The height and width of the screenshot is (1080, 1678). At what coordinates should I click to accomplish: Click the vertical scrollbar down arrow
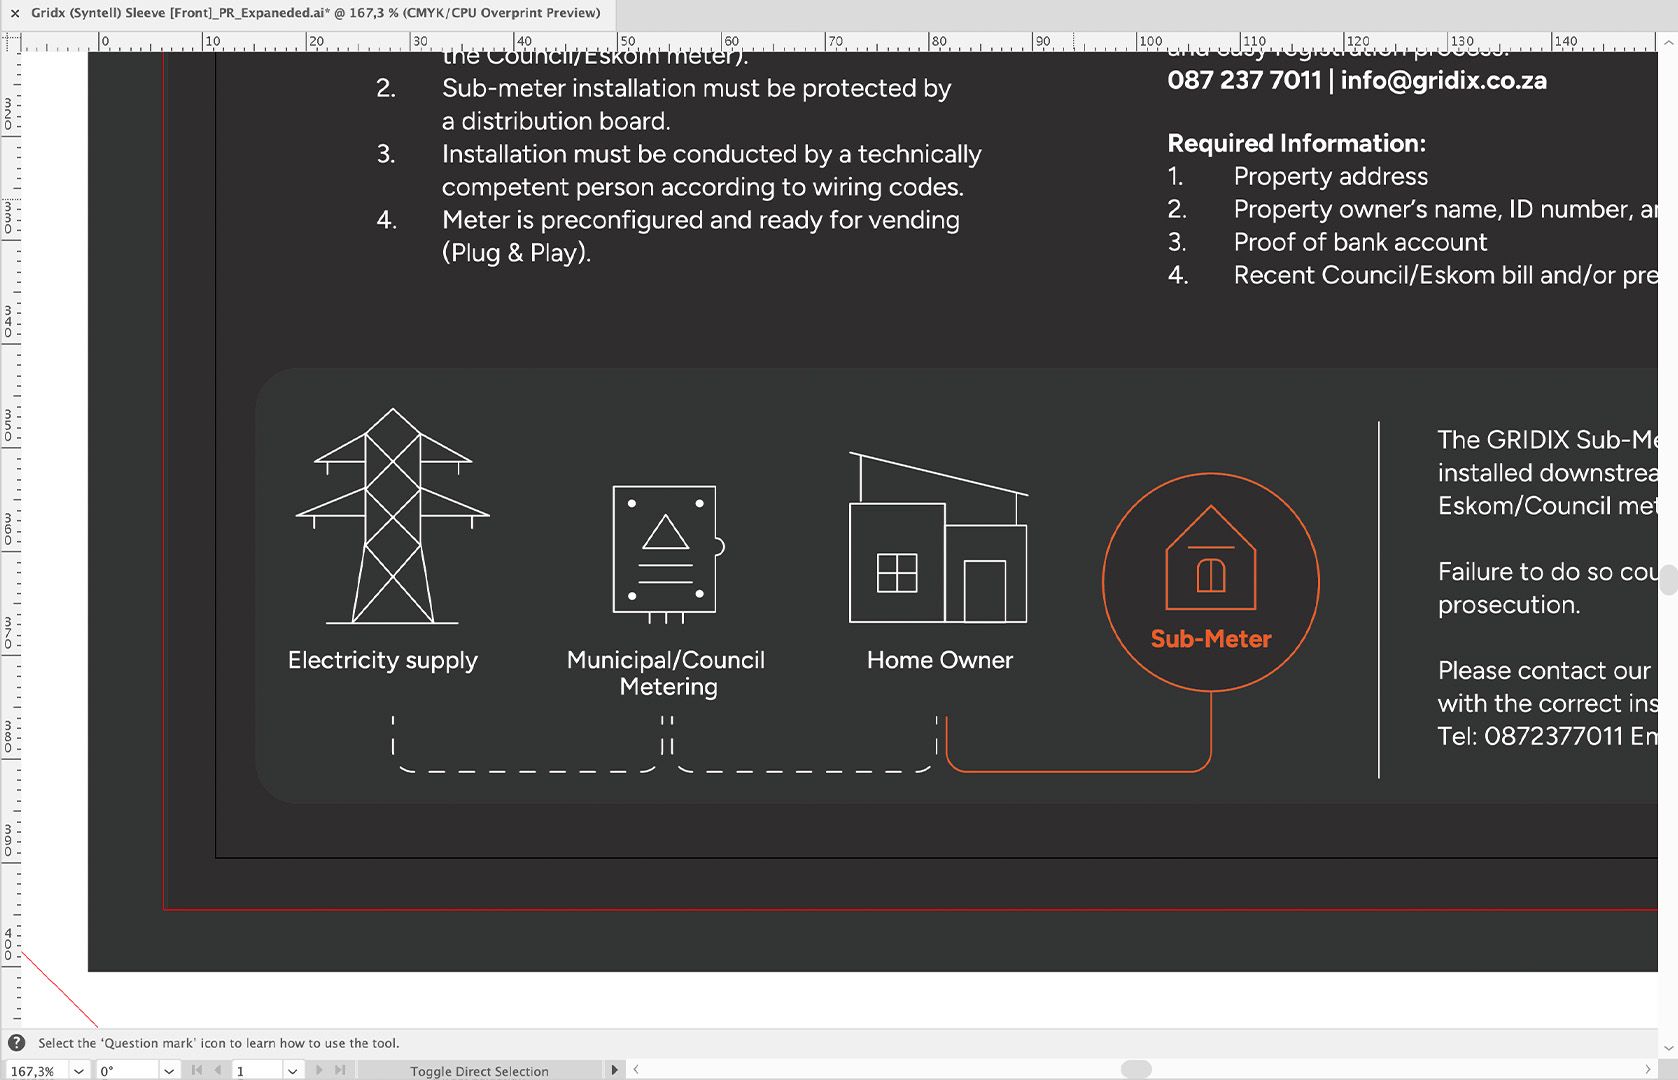tap(1669, 1047)
